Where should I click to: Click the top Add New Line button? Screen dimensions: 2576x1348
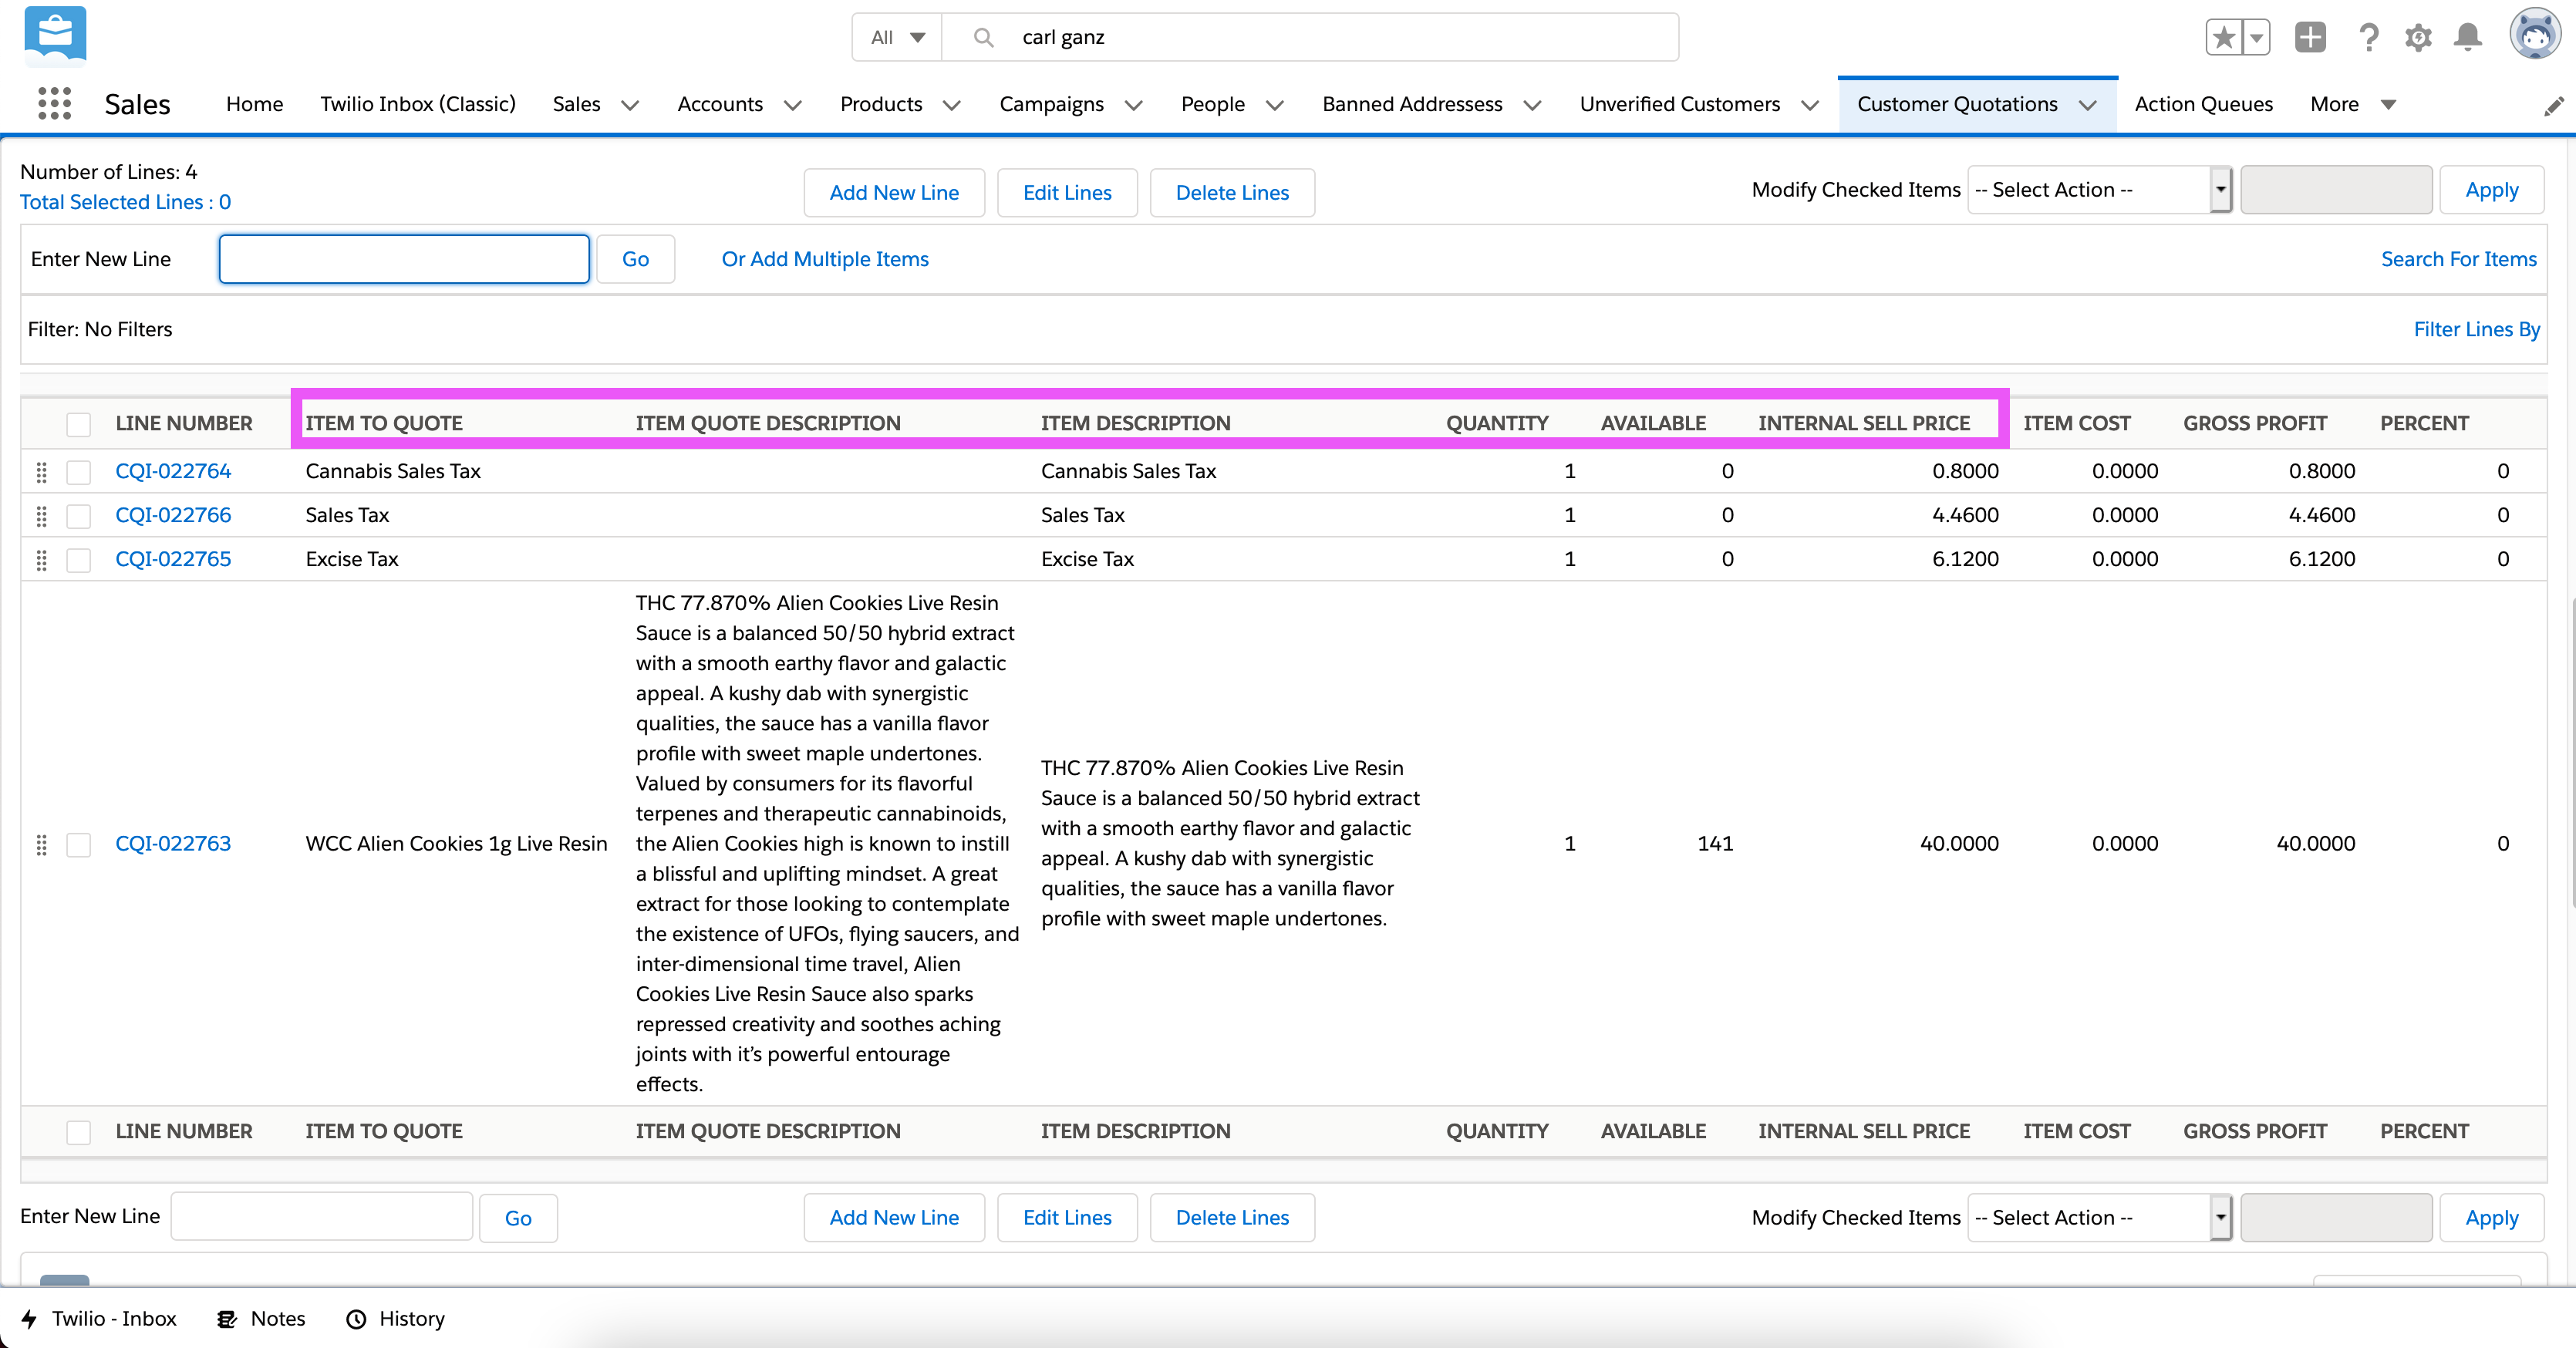894,192
